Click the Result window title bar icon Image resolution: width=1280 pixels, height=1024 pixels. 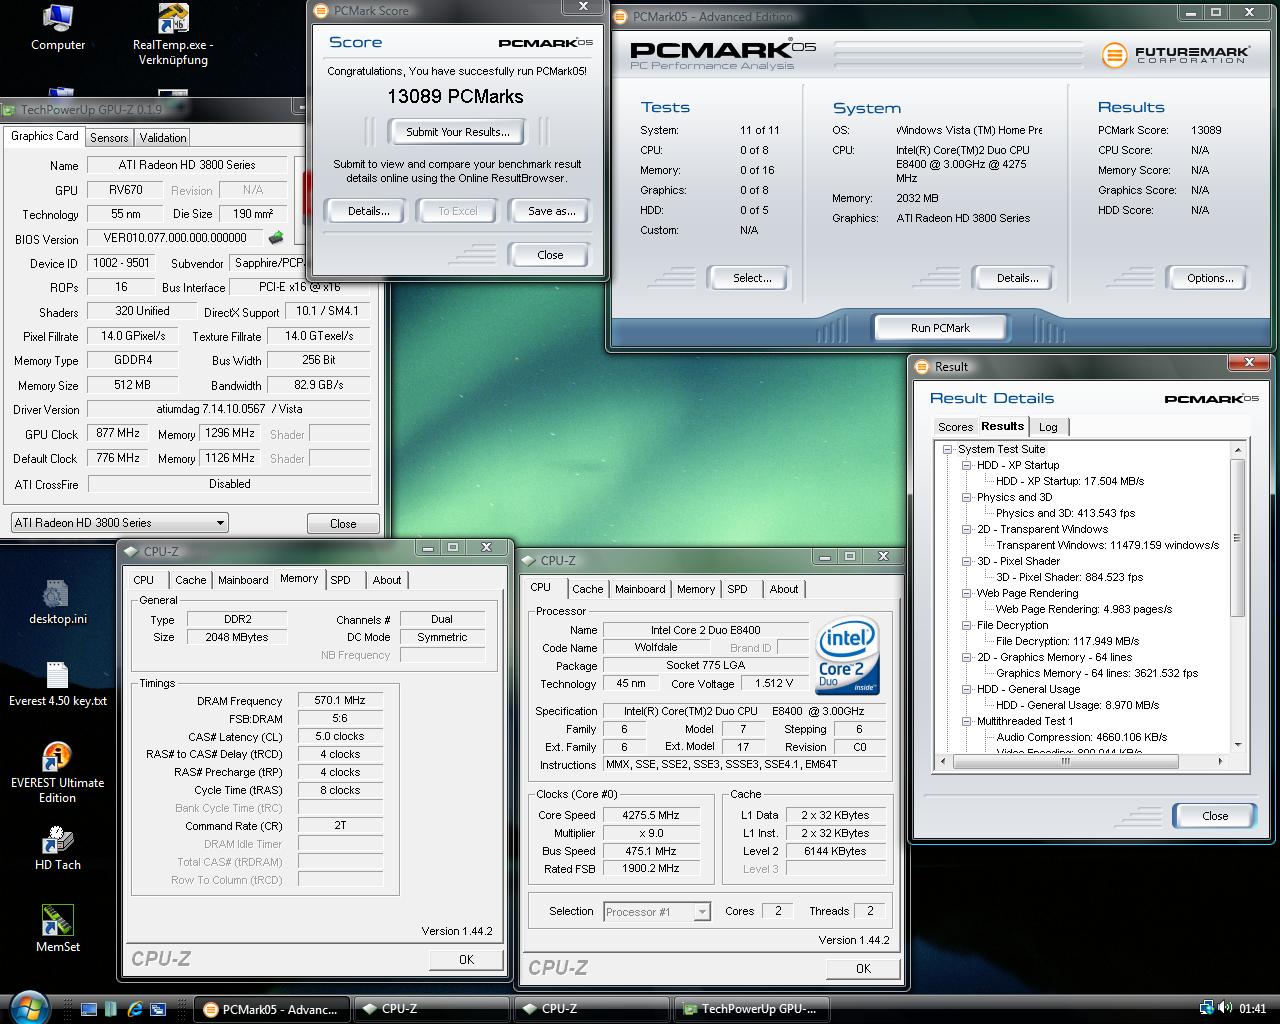click(x=923, y=366)
